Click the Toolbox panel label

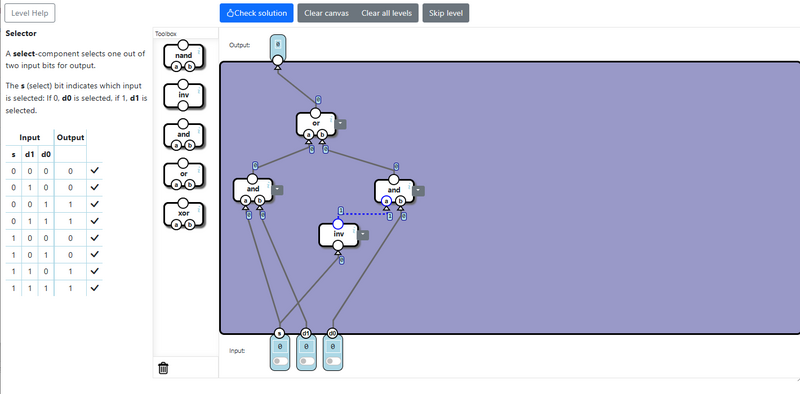pyautogui.click(x=166, y=34)
